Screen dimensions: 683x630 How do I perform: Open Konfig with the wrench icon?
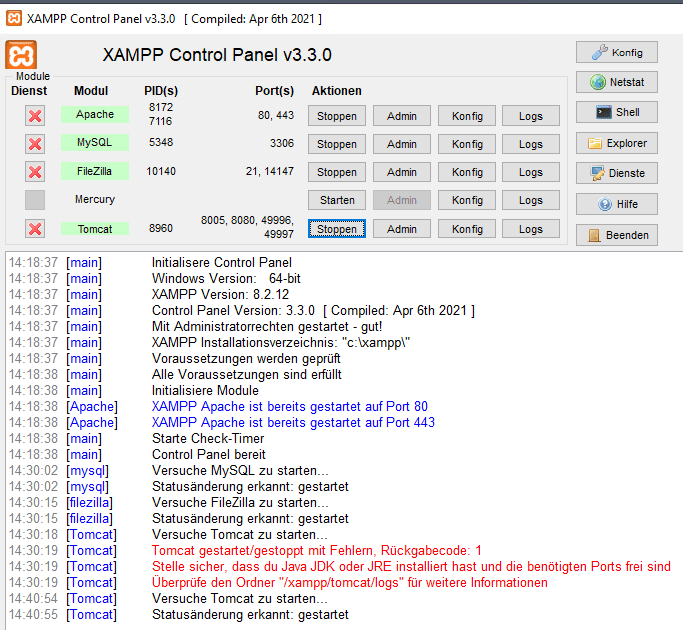[x=617, y=52]
